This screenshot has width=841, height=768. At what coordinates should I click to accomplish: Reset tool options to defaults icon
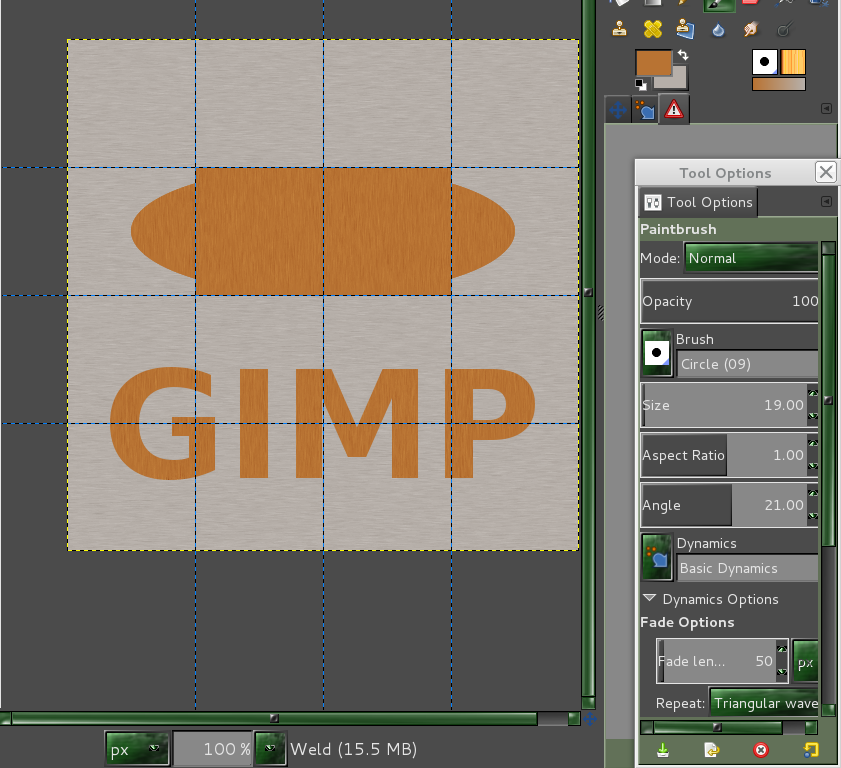pyautogui.click(x=811, y=750)
